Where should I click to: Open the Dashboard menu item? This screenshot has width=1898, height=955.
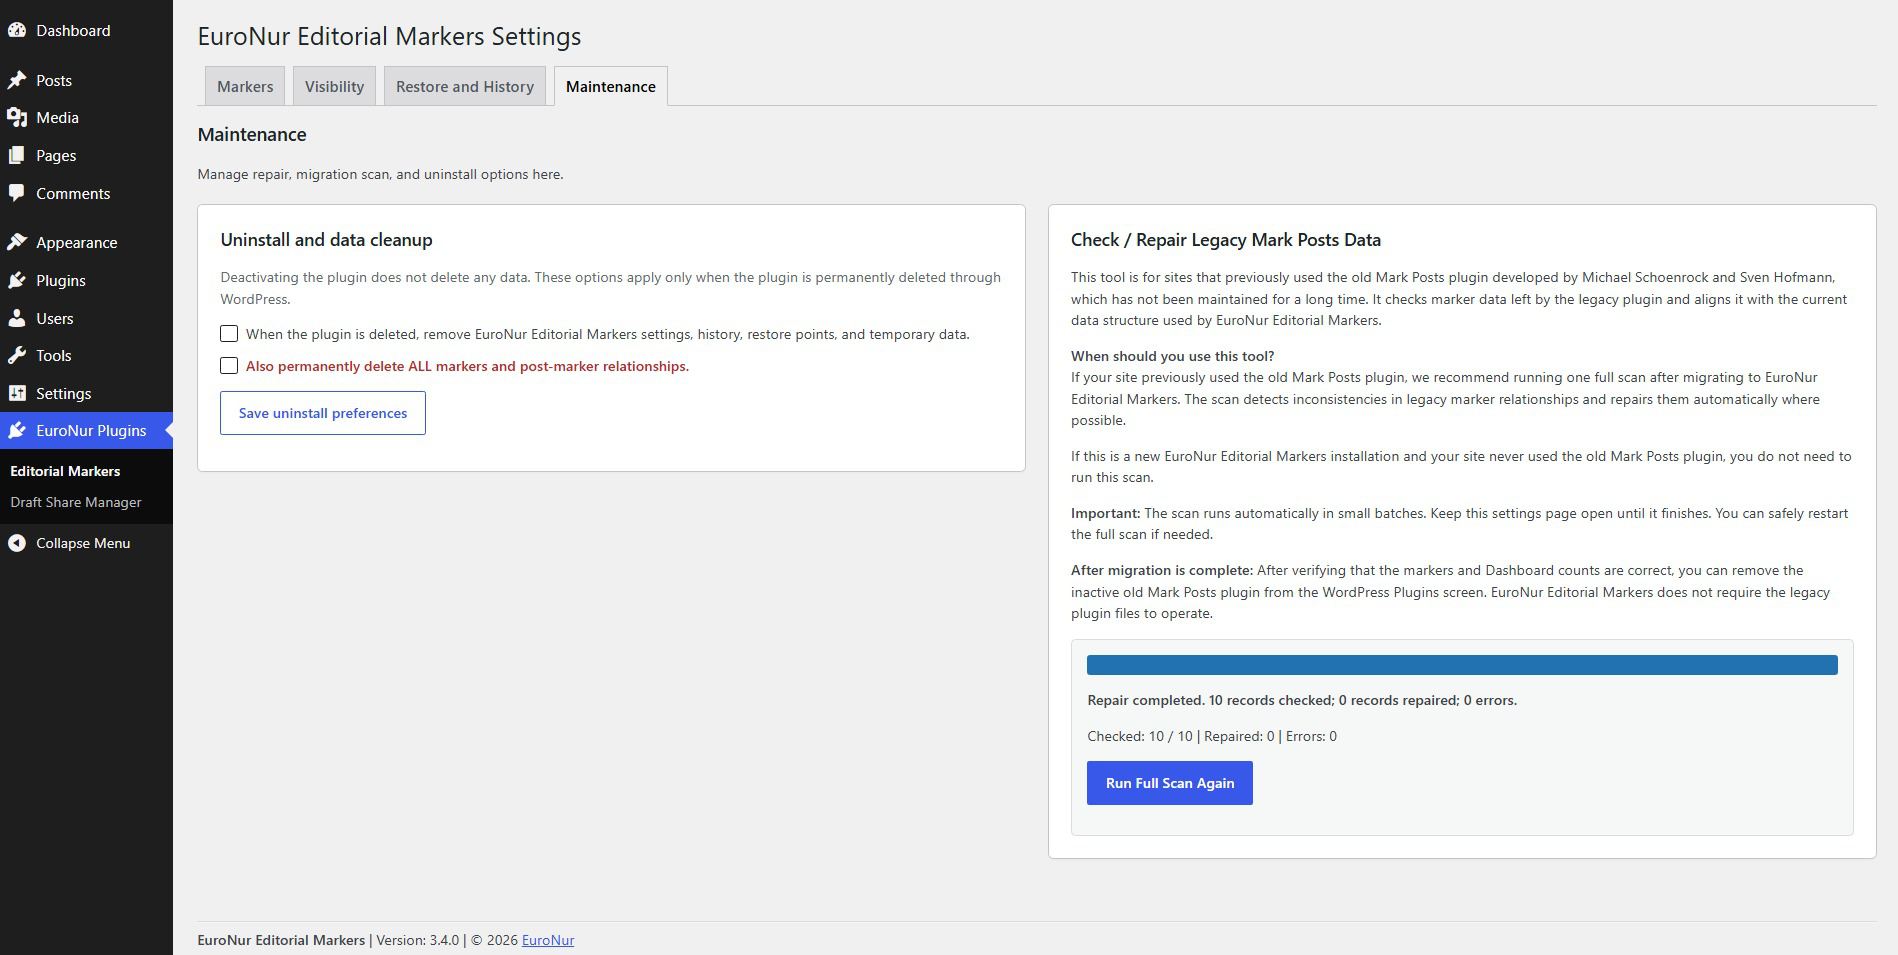pyautogui.click(x=86, y=31)
